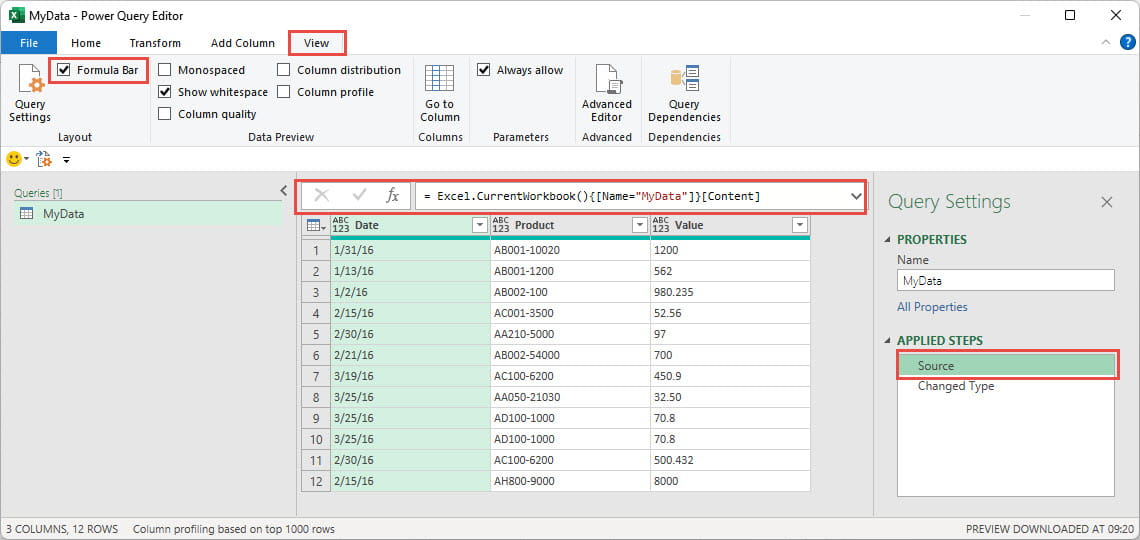
Task: Click the query Name input field
Action: pos(1005,281)
